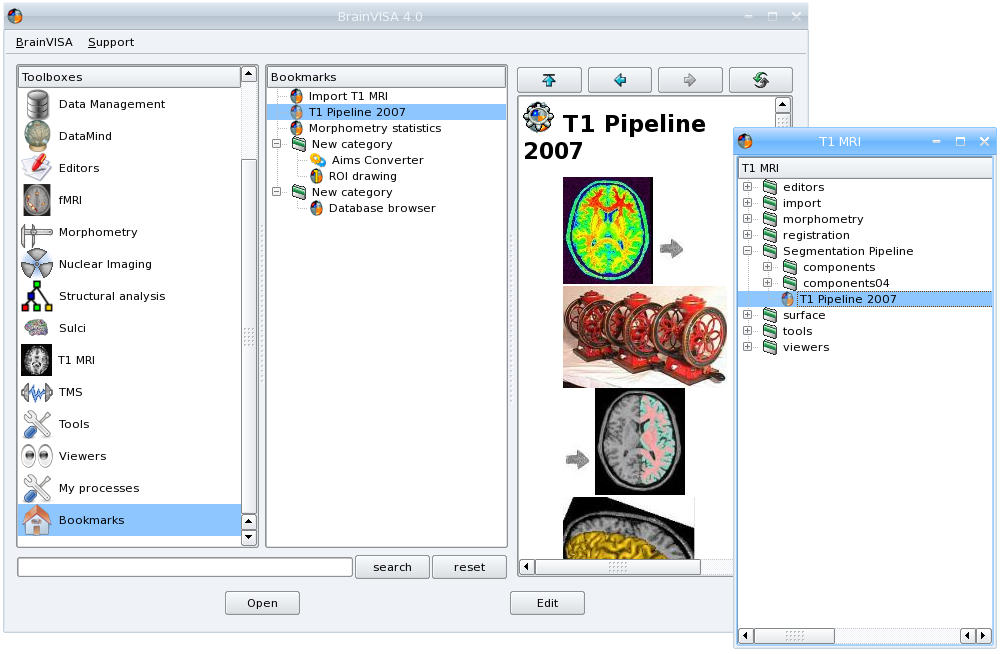Collapse the first New category bookmark folder
This screenshot has width=1004, height=654.
point(278,144)
